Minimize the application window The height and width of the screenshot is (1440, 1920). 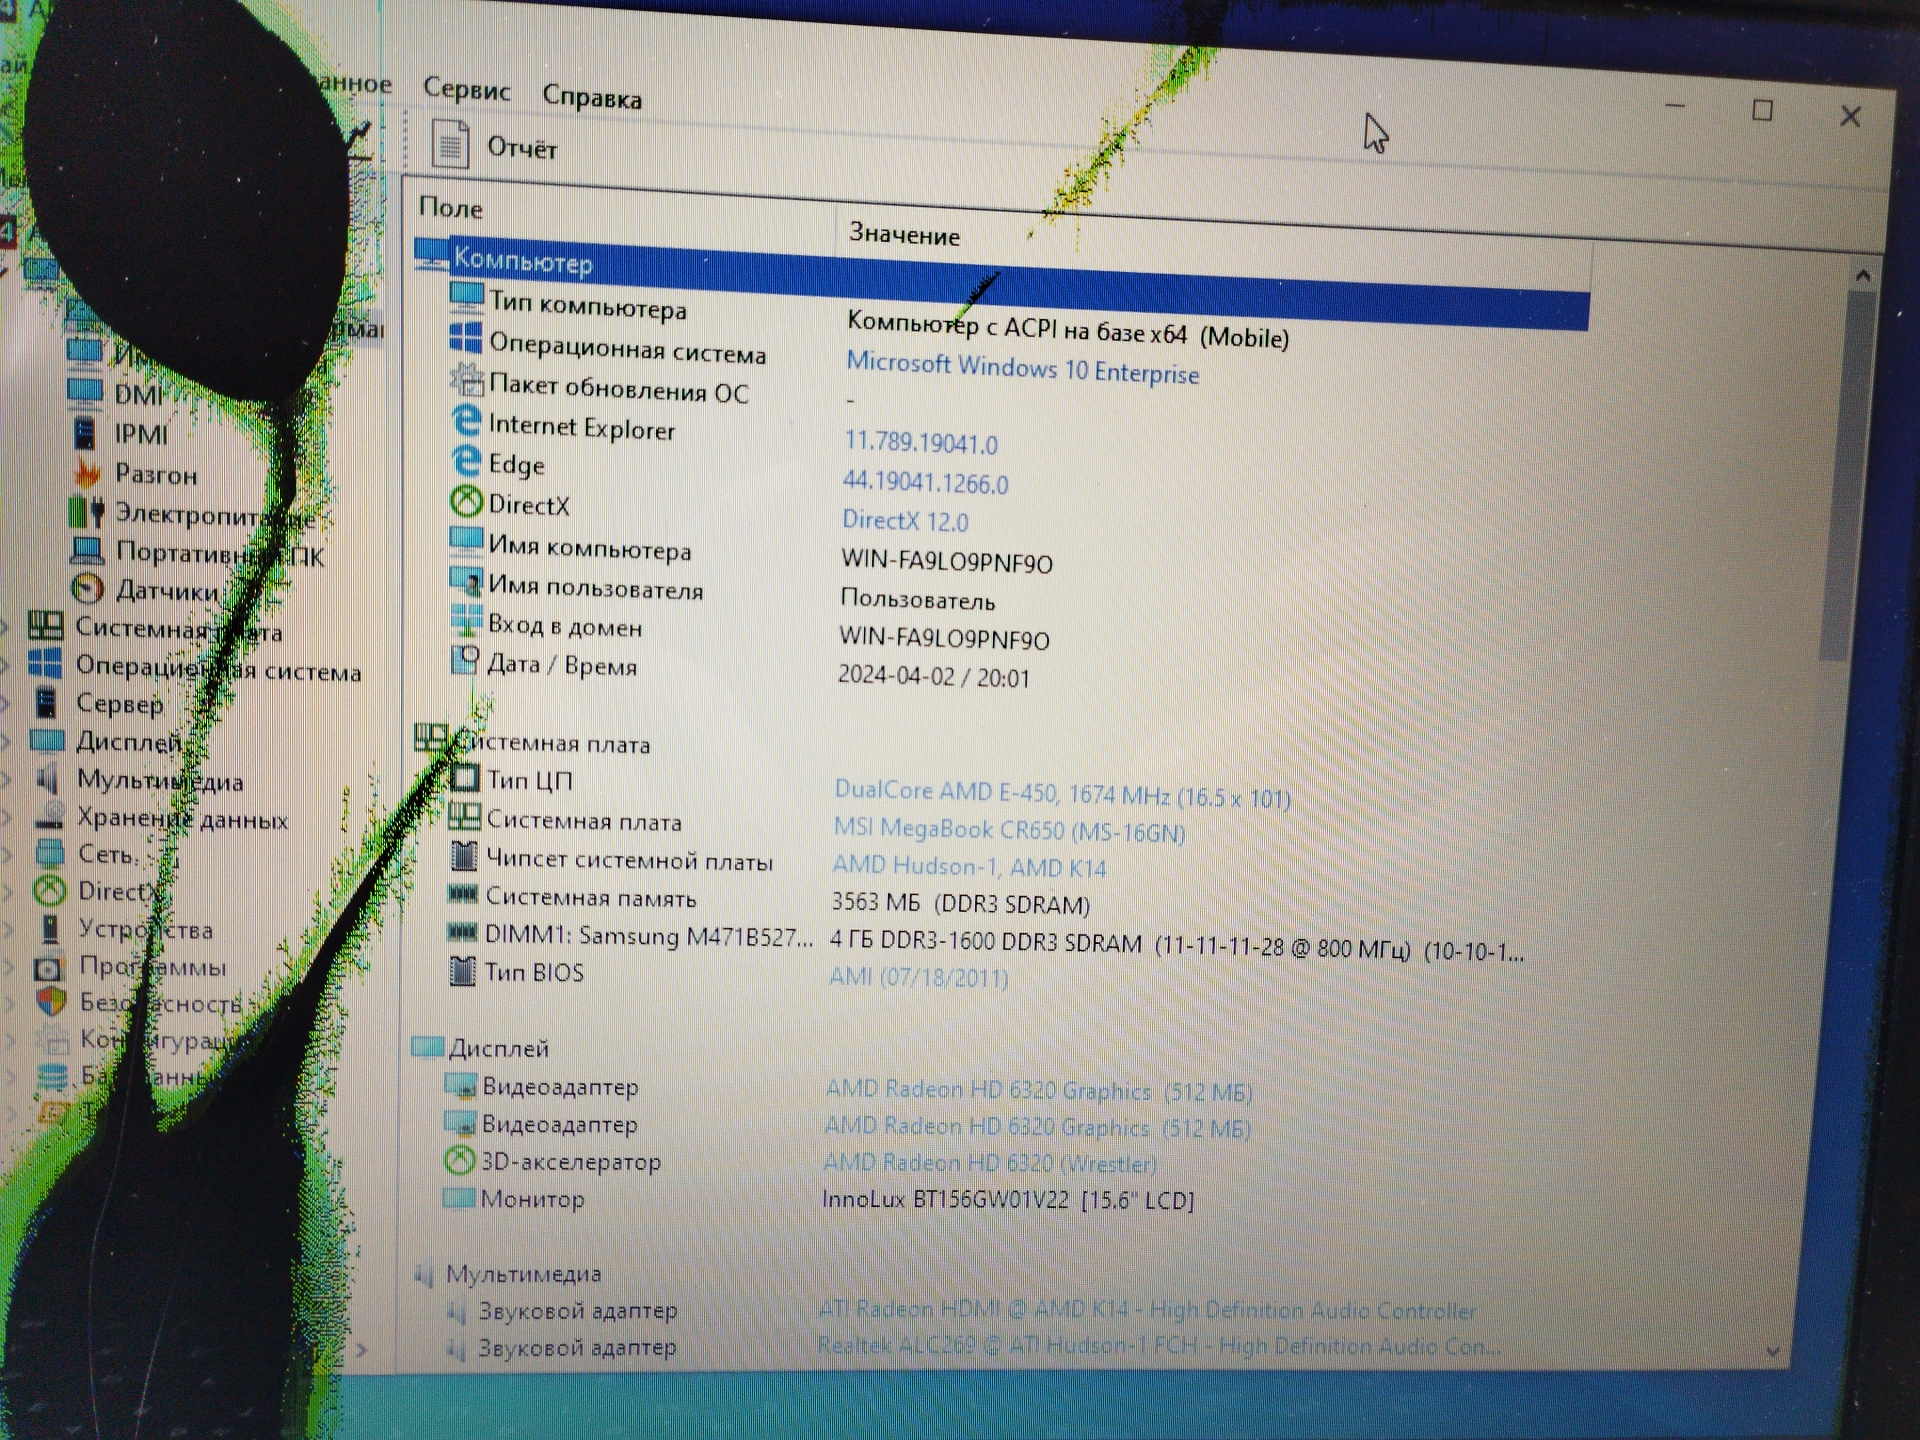[x=1675, y=105]
